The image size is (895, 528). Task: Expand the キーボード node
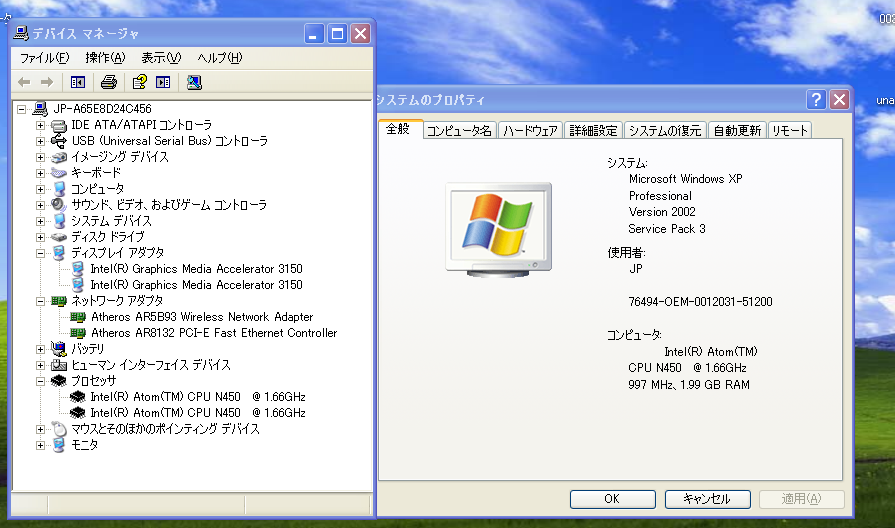[x=41, y=173]
